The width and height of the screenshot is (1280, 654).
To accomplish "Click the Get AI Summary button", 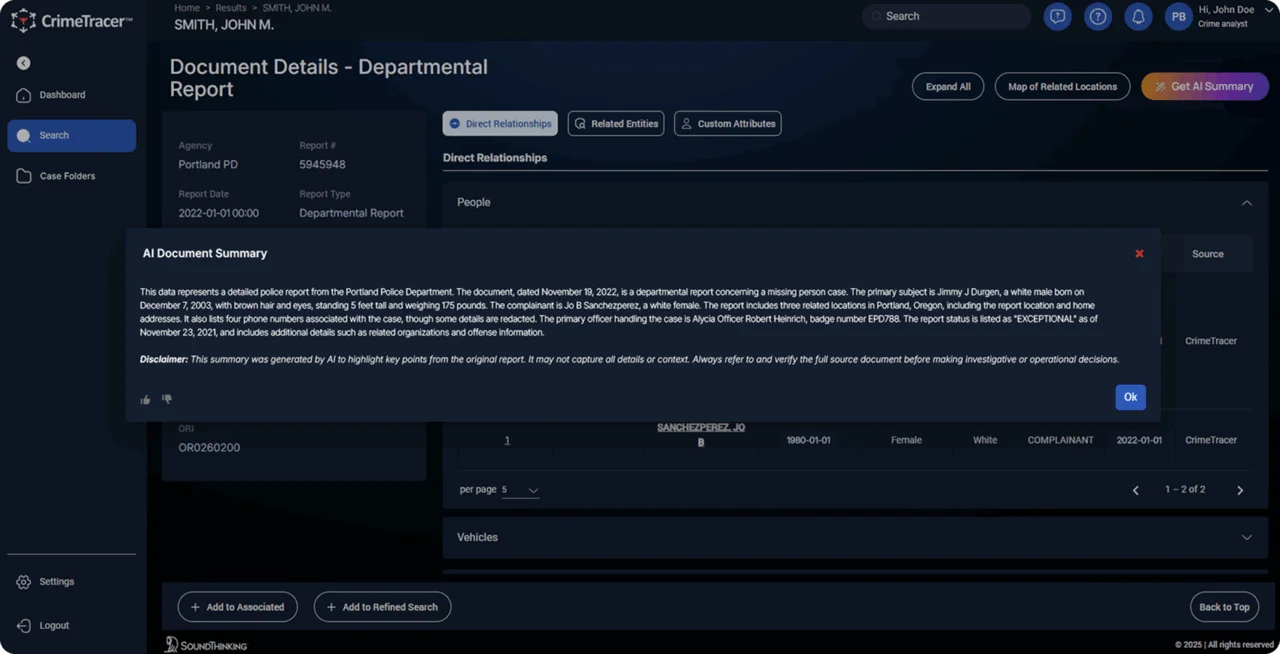I will [x=1204, y=87].
